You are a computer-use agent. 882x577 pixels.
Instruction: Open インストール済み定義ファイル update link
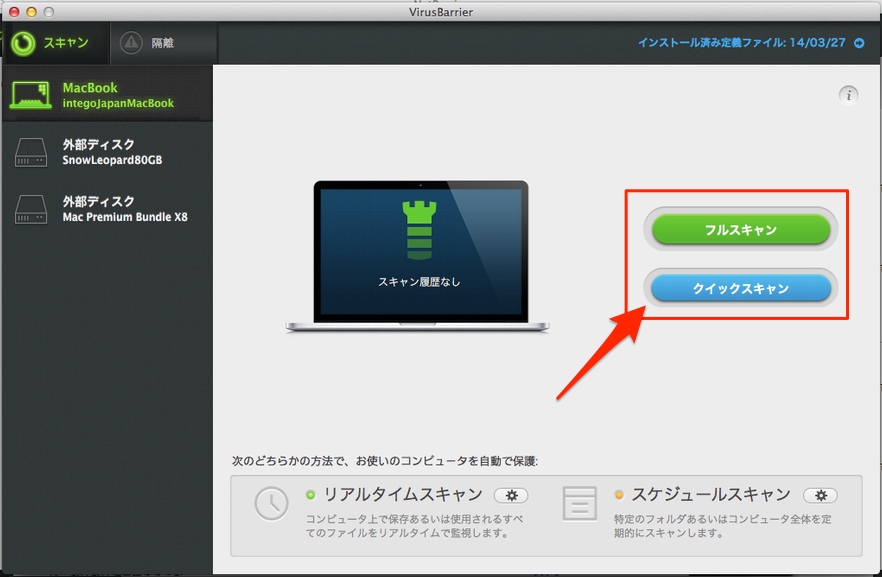click(x=741, y=43)
